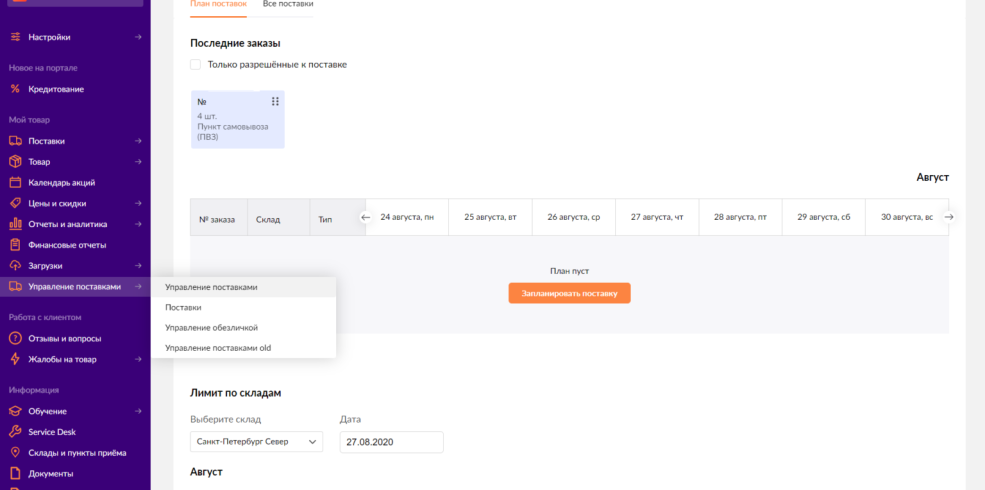Click the Settings sliders icon in sidebar
The width and height of the screenshot is (985, 490).
[x=15, y=37]
